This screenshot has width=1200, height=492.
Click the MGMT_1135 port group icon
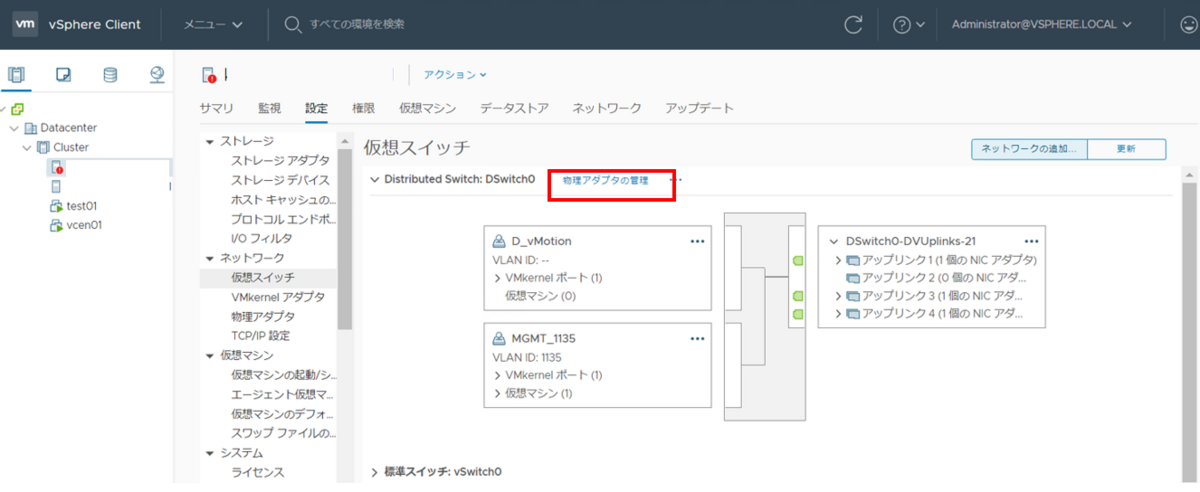499,339
